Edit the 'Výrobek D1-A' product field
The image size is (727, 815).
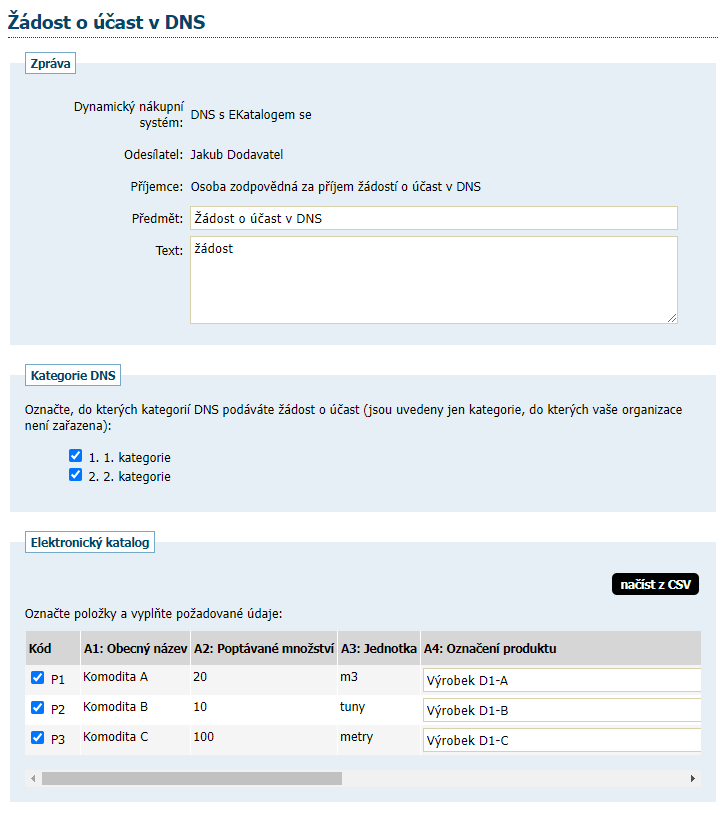560,682
